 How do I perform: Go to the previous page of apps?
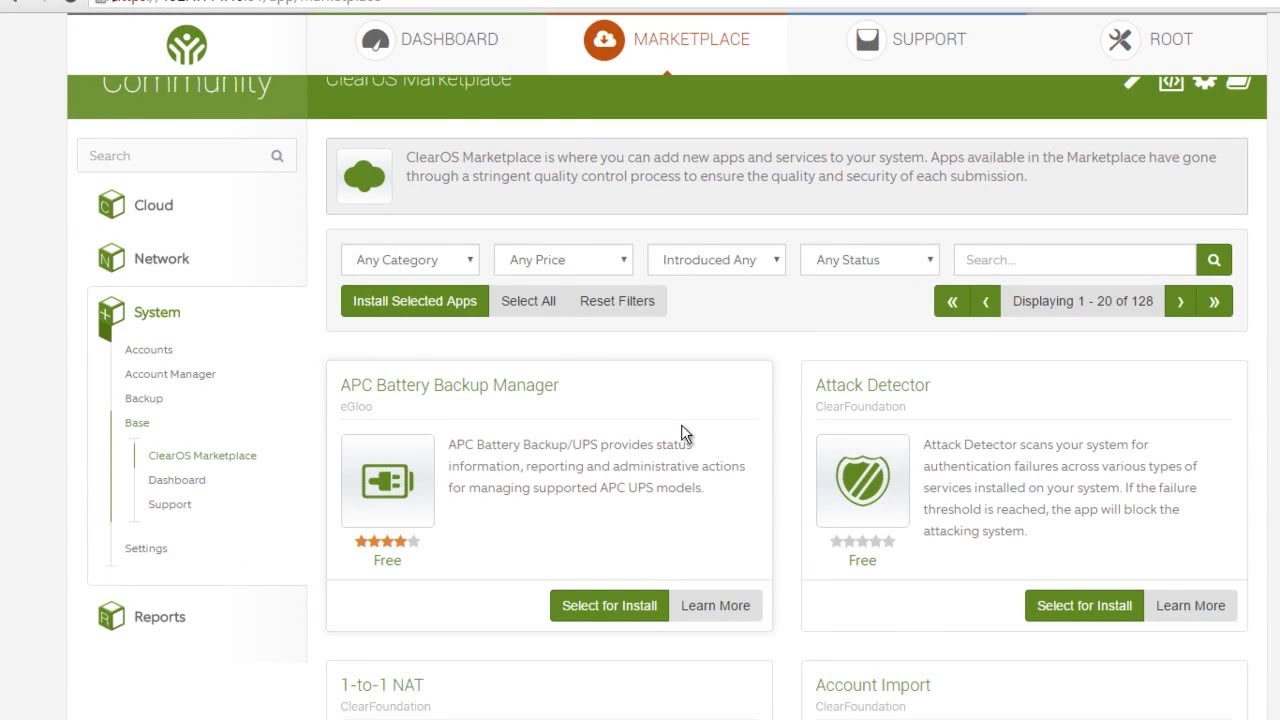[x=985, y=301]
